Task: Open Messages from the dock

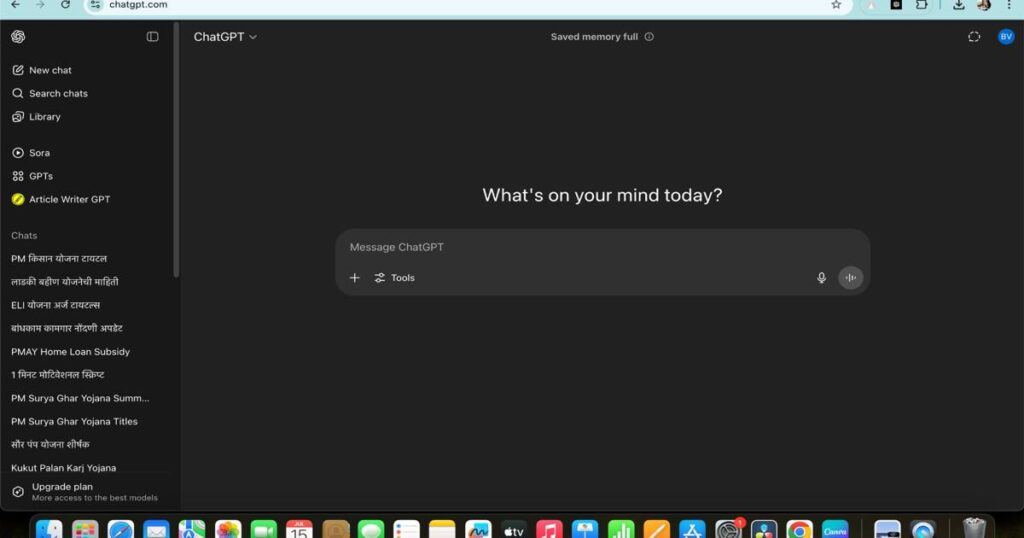Action: (371, 530)
